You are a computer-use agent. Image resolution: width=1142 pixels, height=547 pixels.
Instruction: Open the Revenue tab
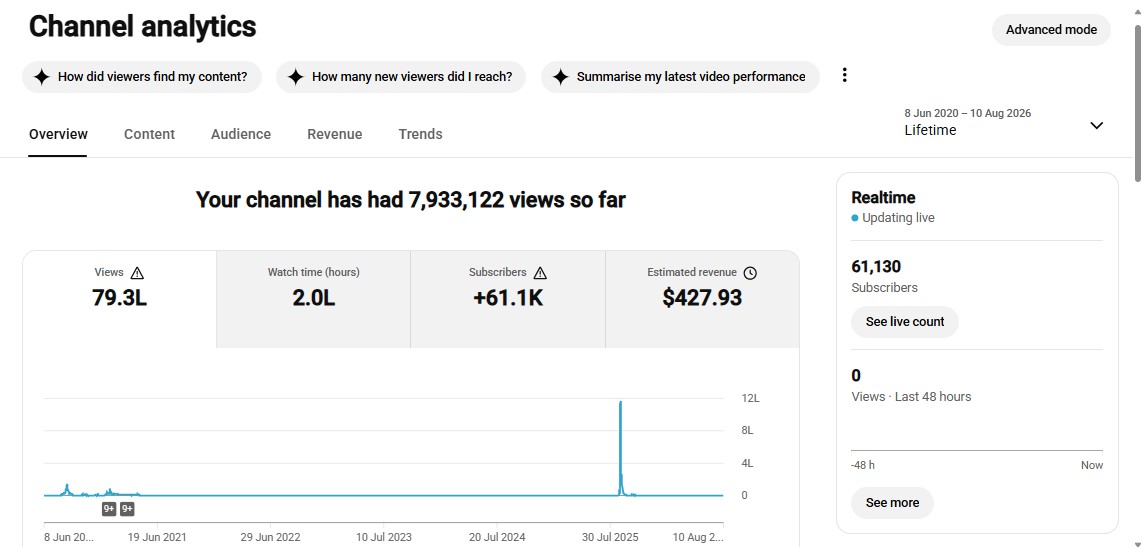coord(334,134)
